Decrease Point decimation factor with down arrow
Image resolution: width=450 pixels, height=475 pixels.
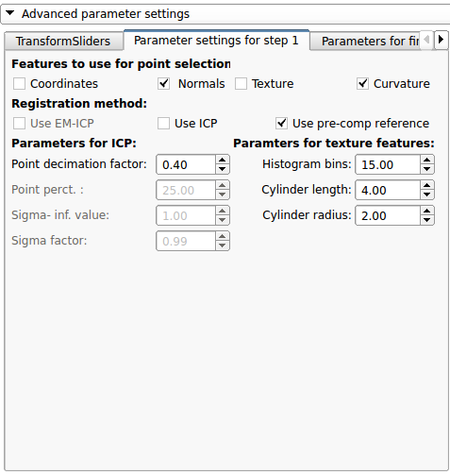click(x=222, y=169)
